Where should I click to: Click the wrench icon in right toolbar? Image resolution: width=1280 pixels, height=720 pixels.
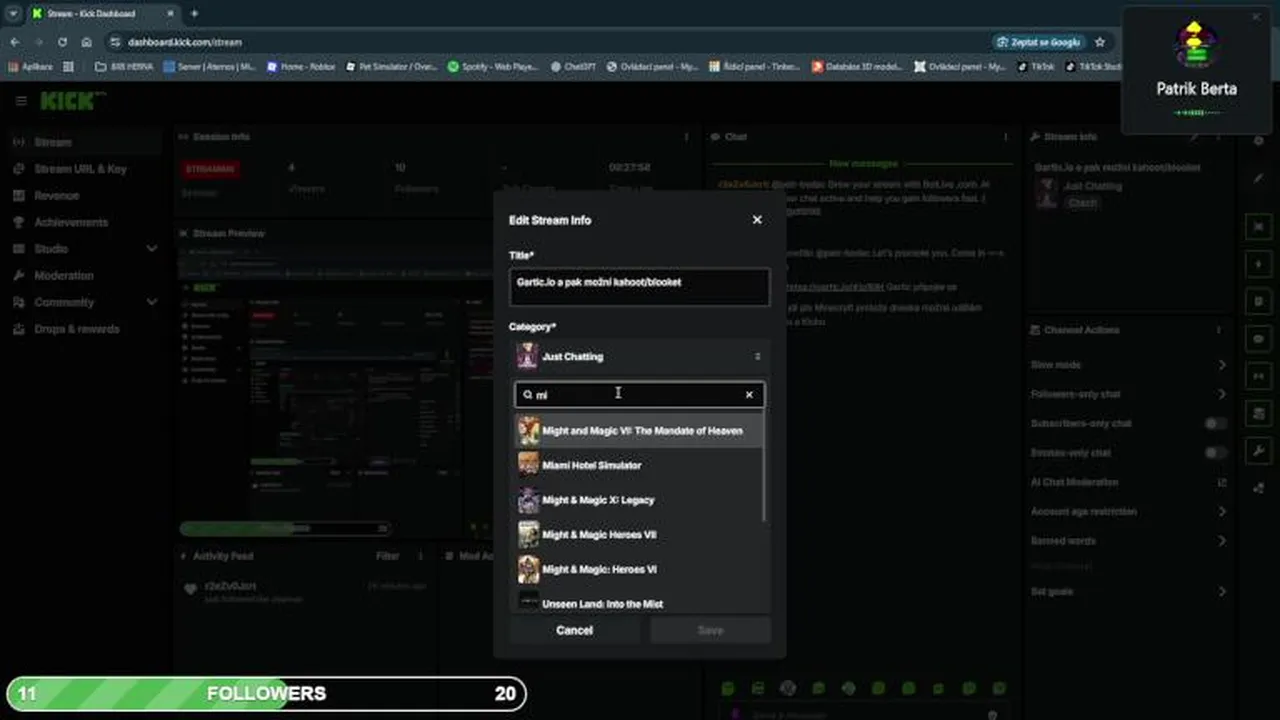(1259, 451)
